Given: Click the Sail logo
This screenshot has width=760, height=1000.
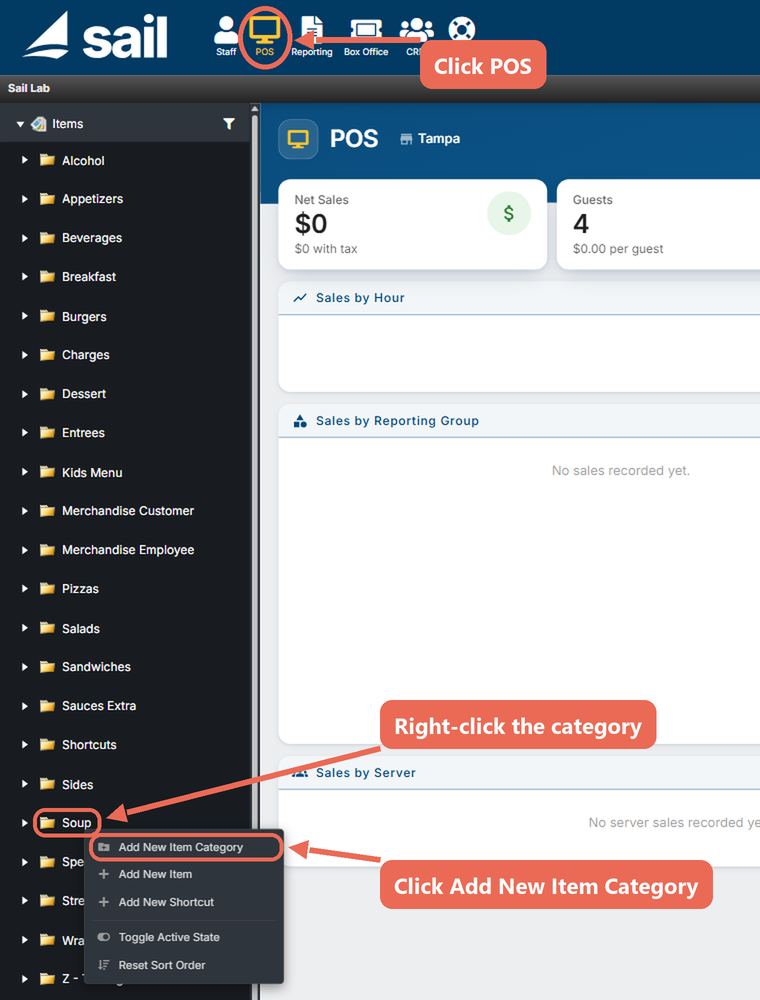Looking at the screenshot, I should 96,36.
